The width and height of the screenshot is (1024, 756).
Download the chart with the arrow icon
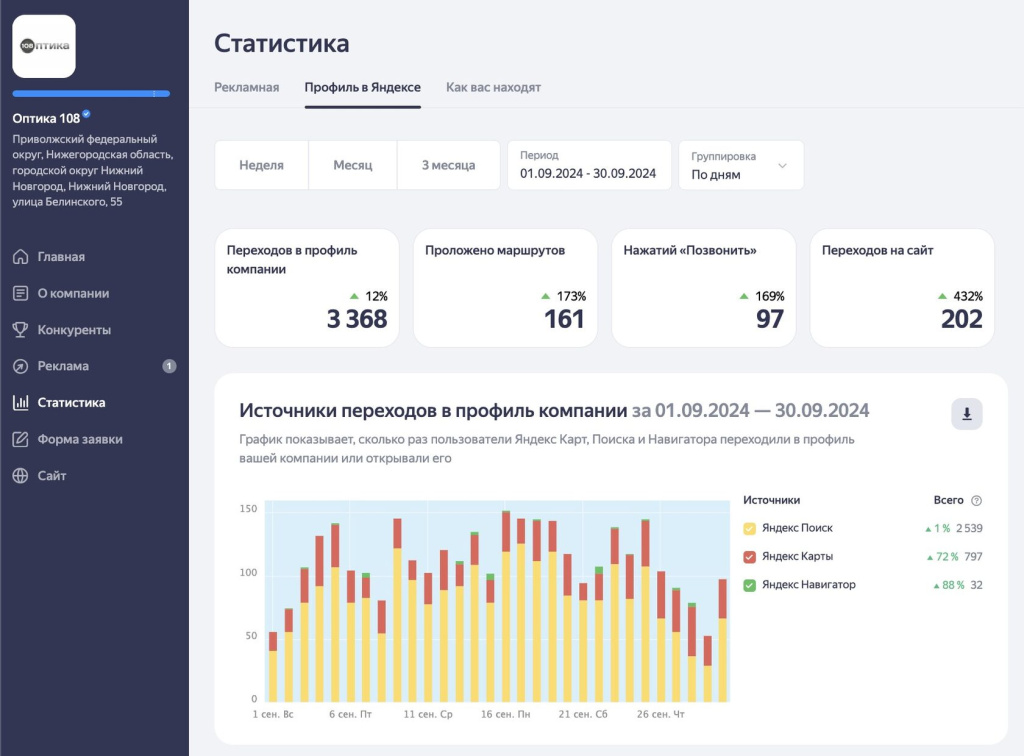coord(967,414)
